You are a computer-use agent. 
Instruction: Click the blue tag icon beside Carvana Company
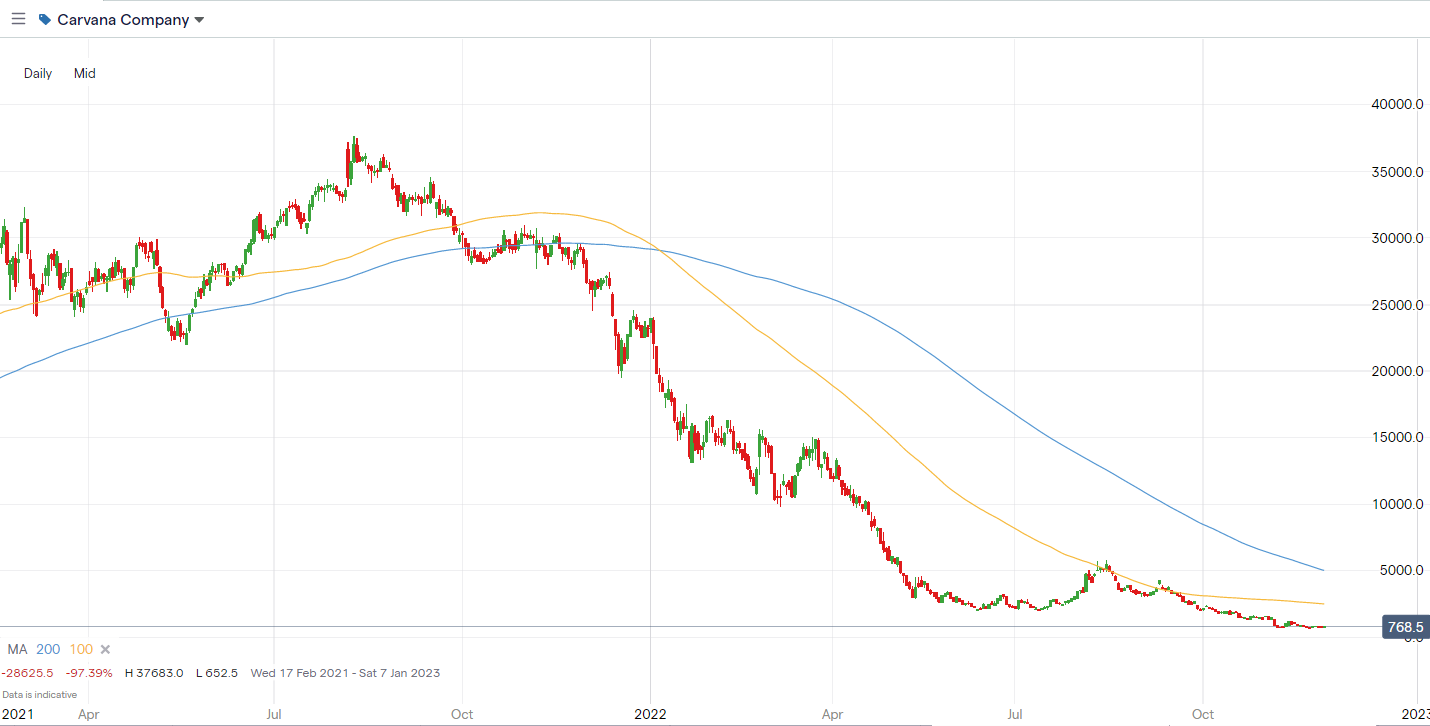coord(44,19)
